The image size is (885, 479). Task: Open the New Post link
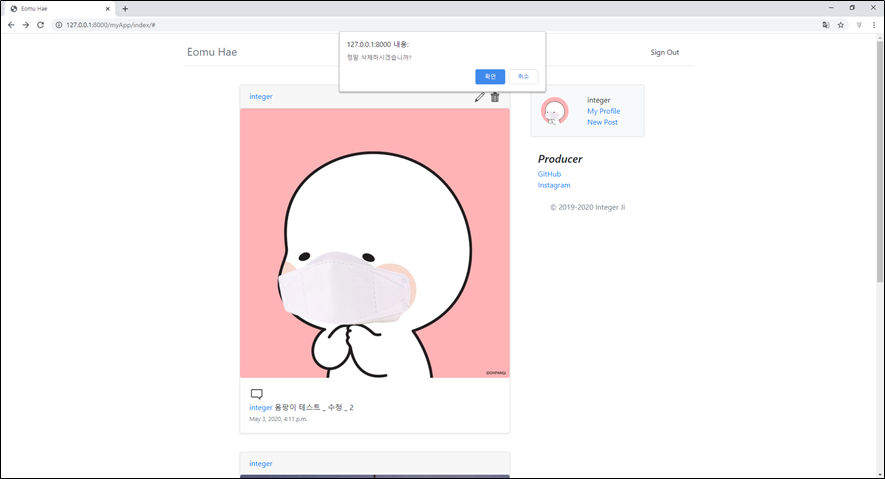[x=602, y=122]
